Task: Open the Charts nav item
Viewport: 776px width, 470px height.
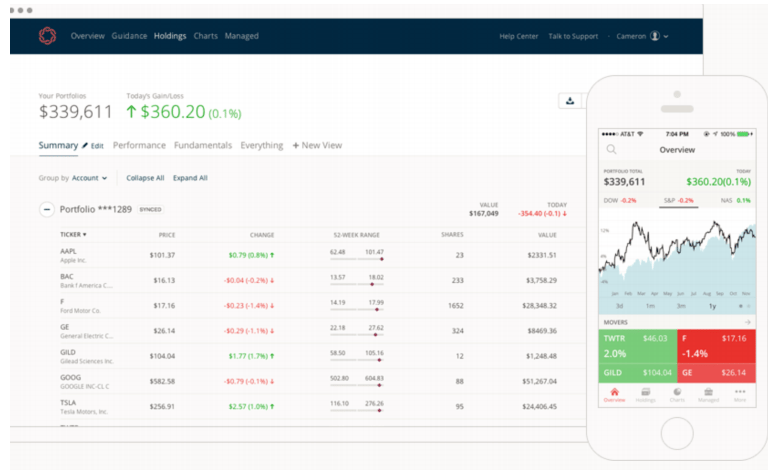Action: pos(205,36)
